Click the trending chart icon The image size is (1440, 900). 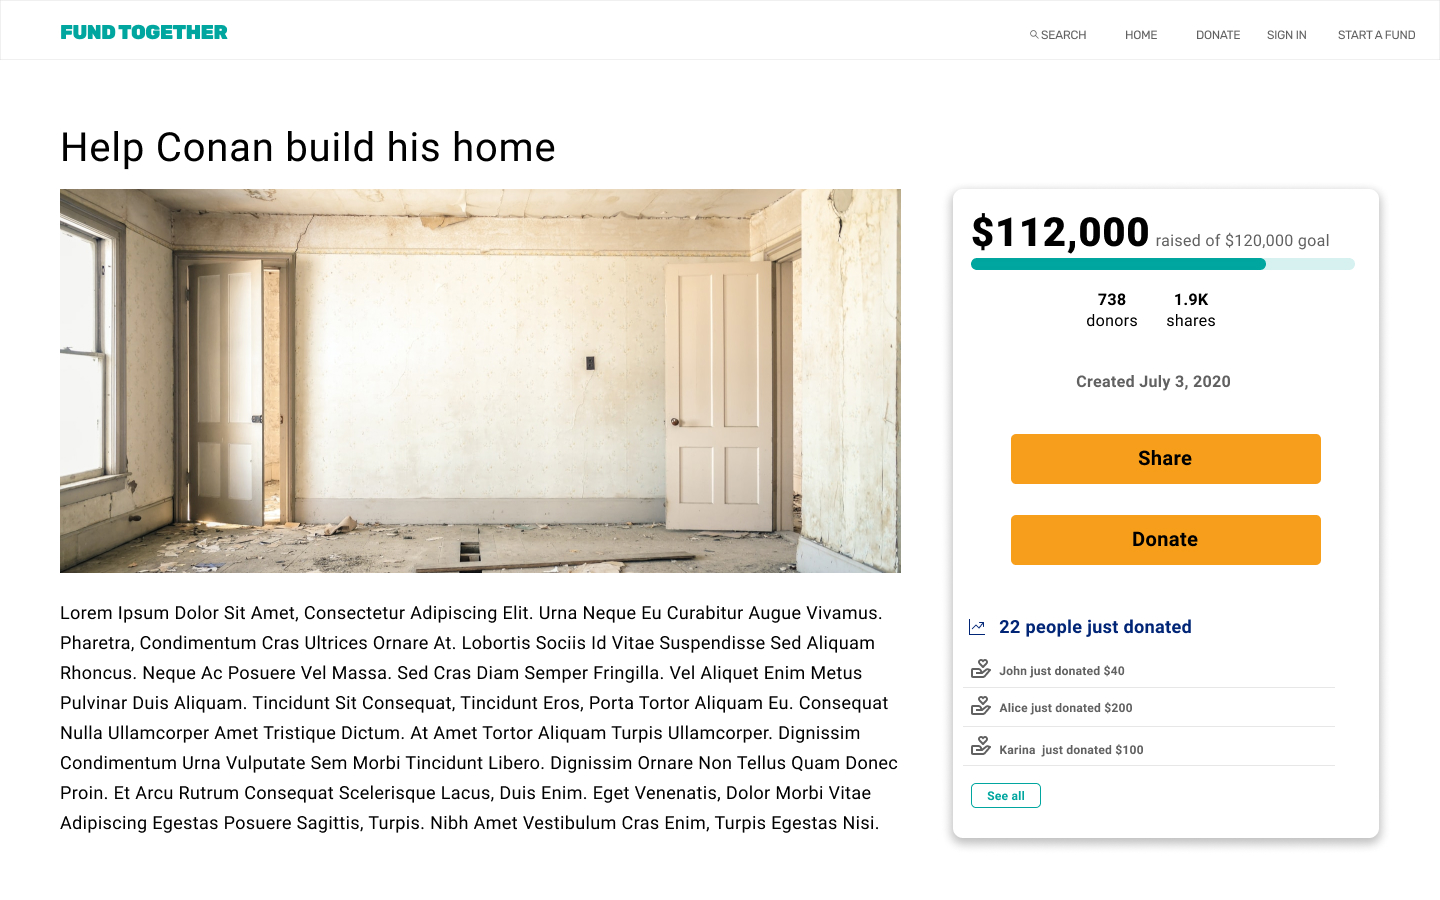click(x=977, y=627)
